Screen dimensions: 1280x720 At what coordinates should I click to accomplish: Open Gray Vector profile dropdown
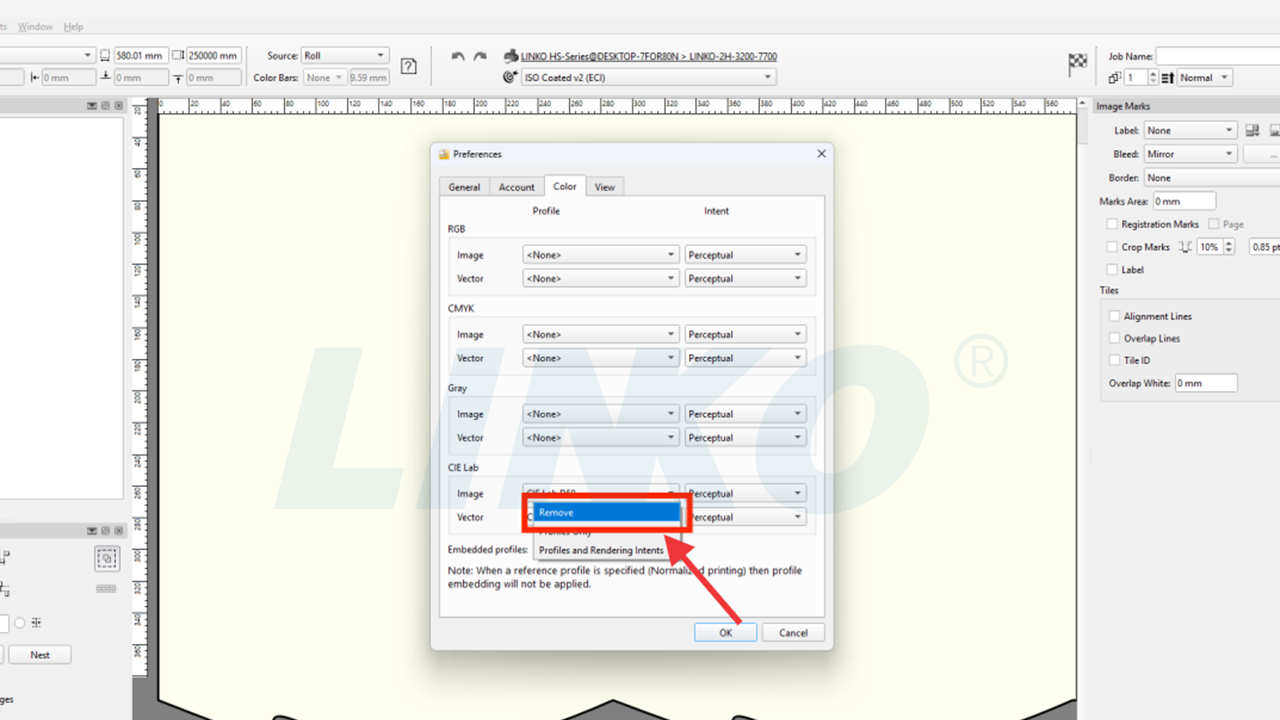(x=601, y=438)
